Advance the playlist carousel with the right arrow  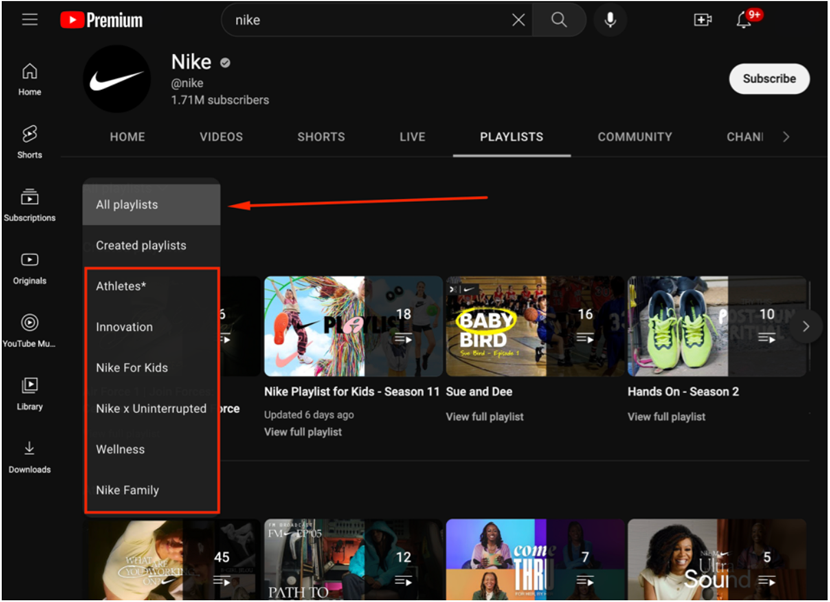pos(805,327)
